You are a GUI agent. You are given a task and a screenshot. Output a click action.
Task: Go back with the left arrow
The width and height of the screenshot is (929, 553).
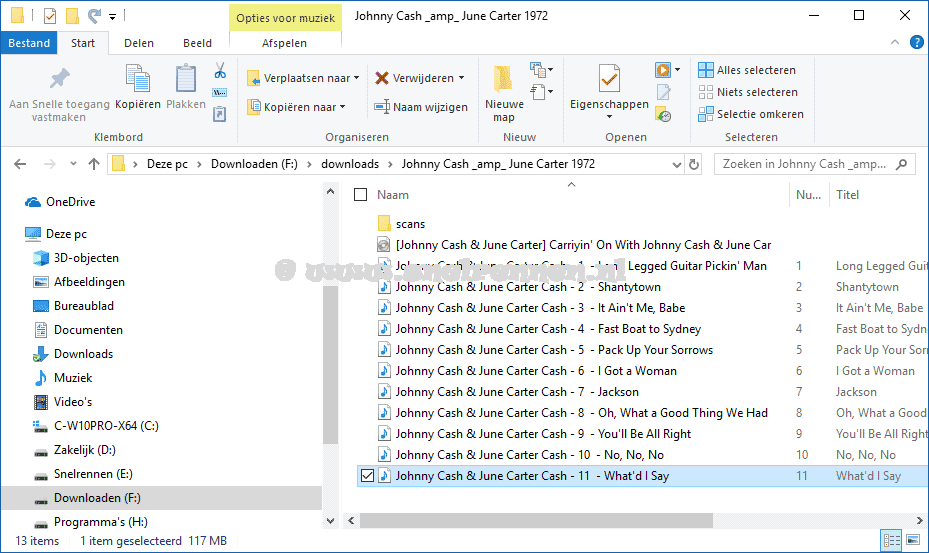[20, 164]
